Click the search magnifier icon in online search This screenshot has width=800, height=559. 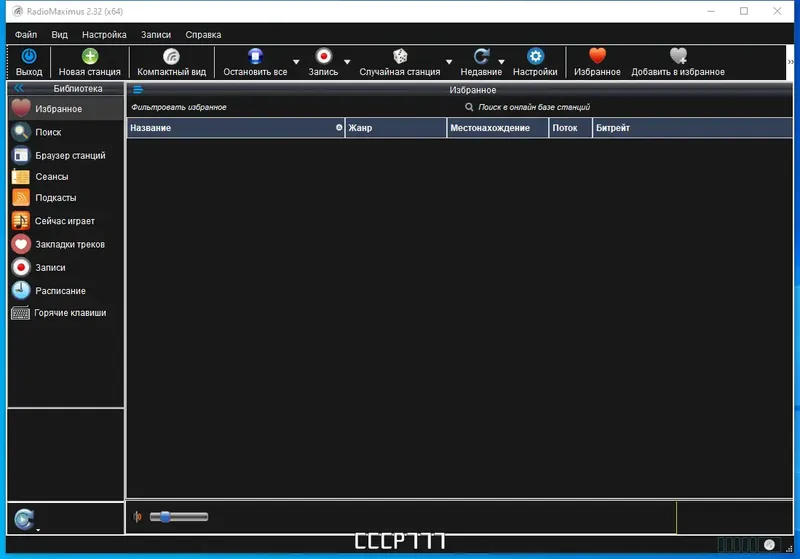coord(469,107)
